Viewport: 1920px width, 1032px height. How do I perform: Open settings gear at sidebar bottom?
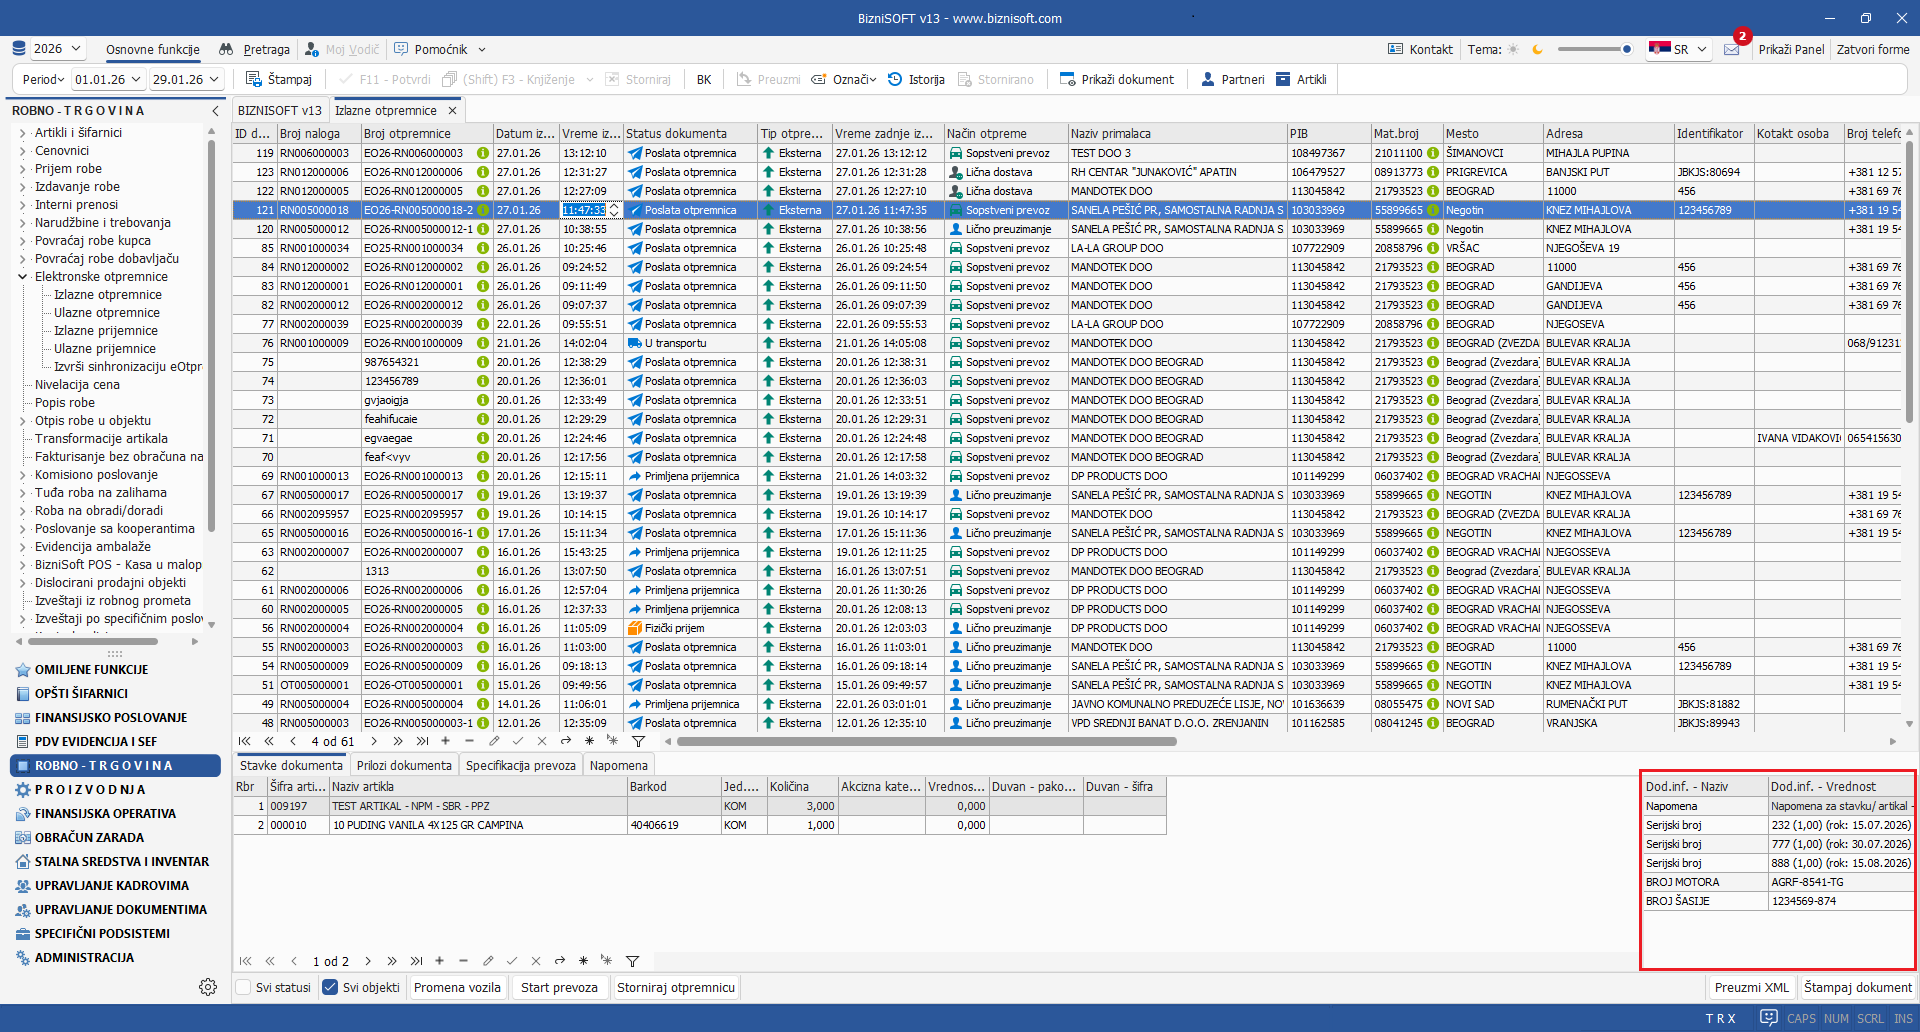coord(208,987)
